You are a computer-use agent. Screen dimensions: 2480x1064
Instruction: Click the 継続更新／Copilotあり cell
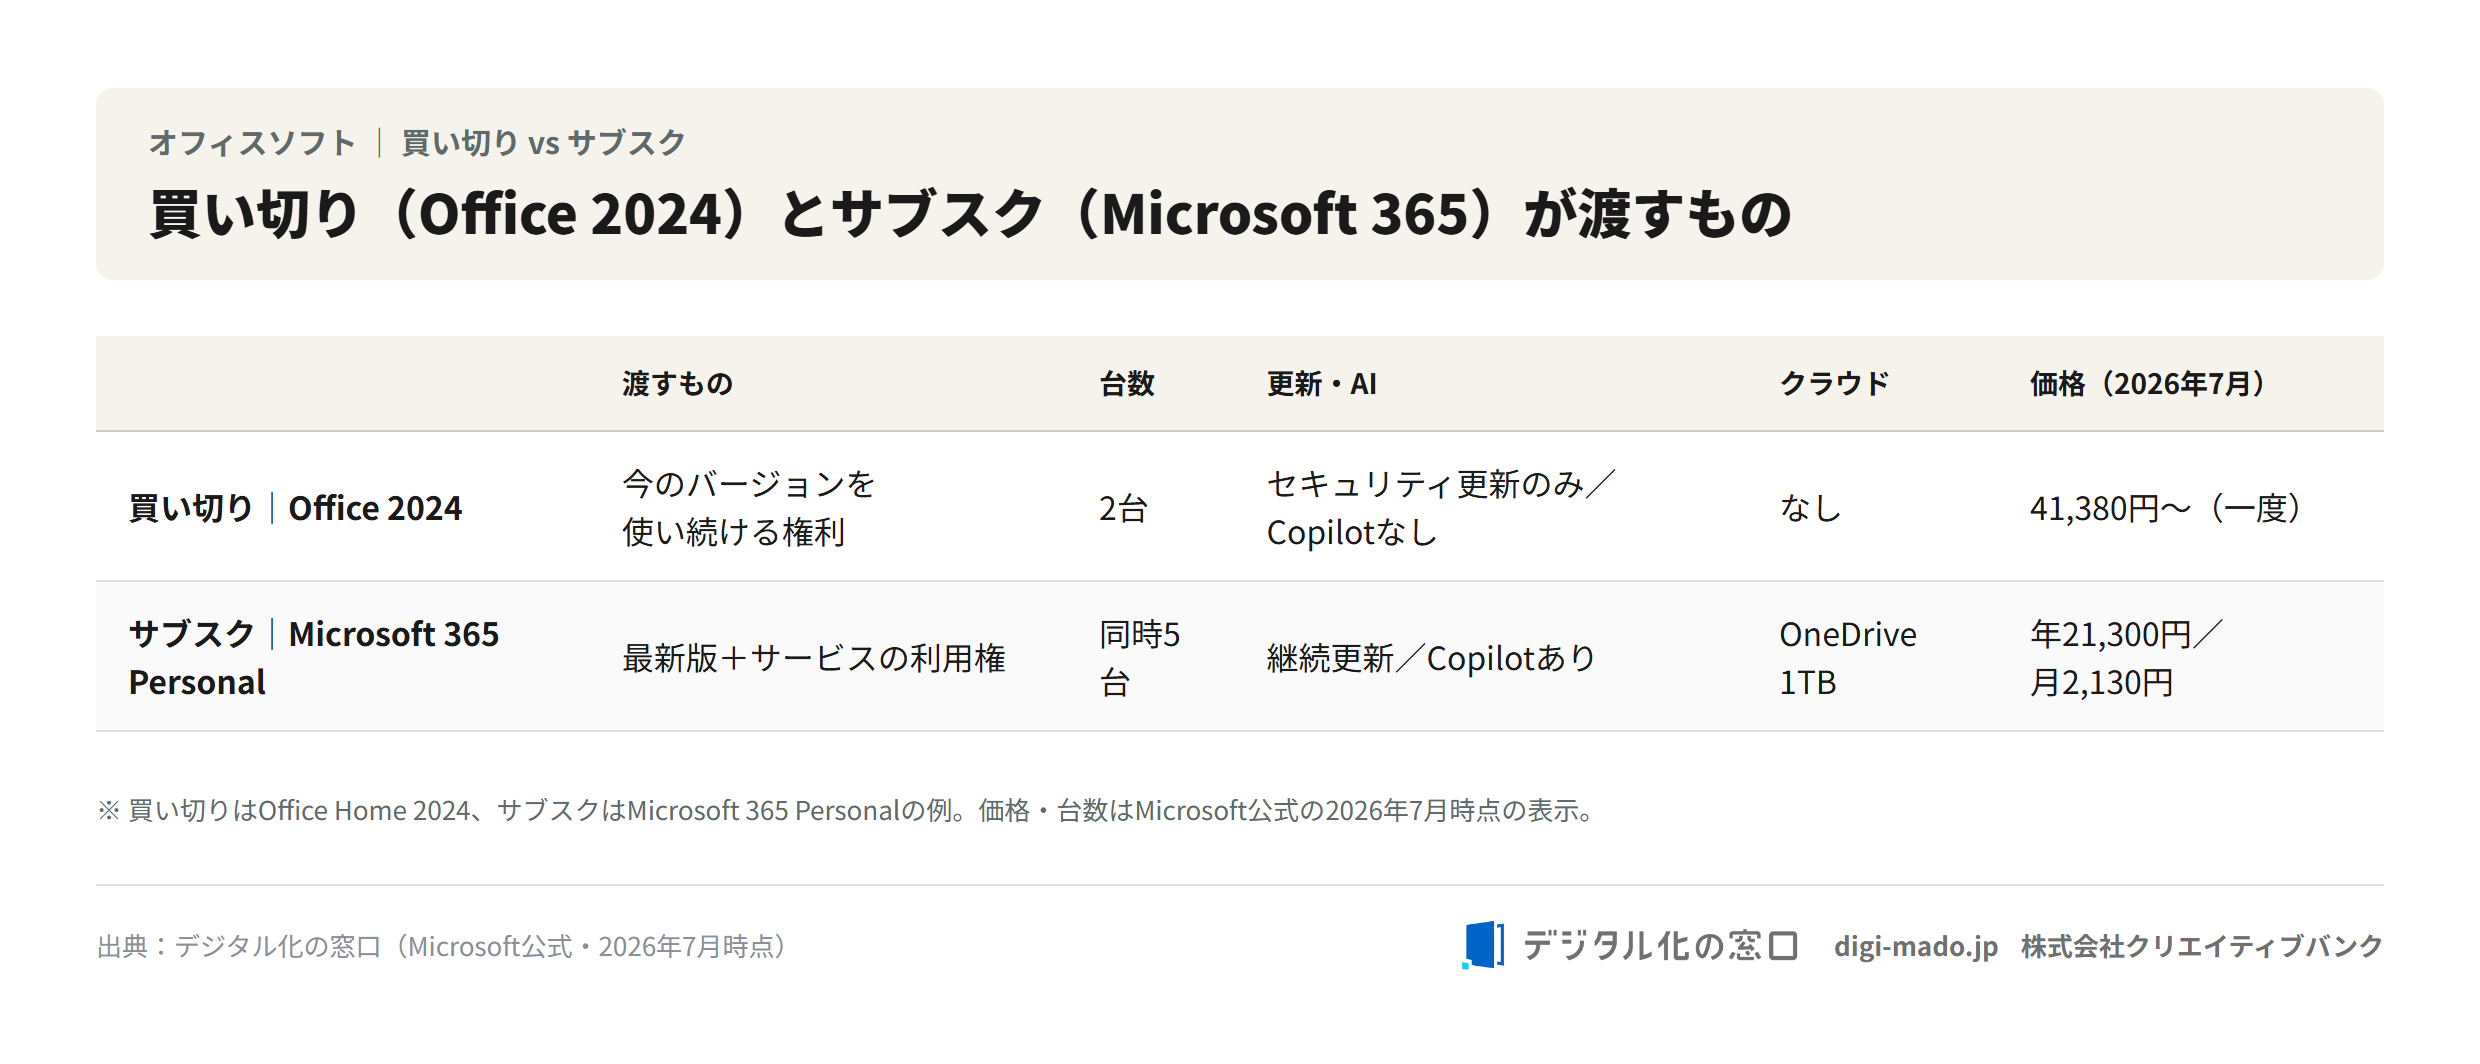[1431, 658]
